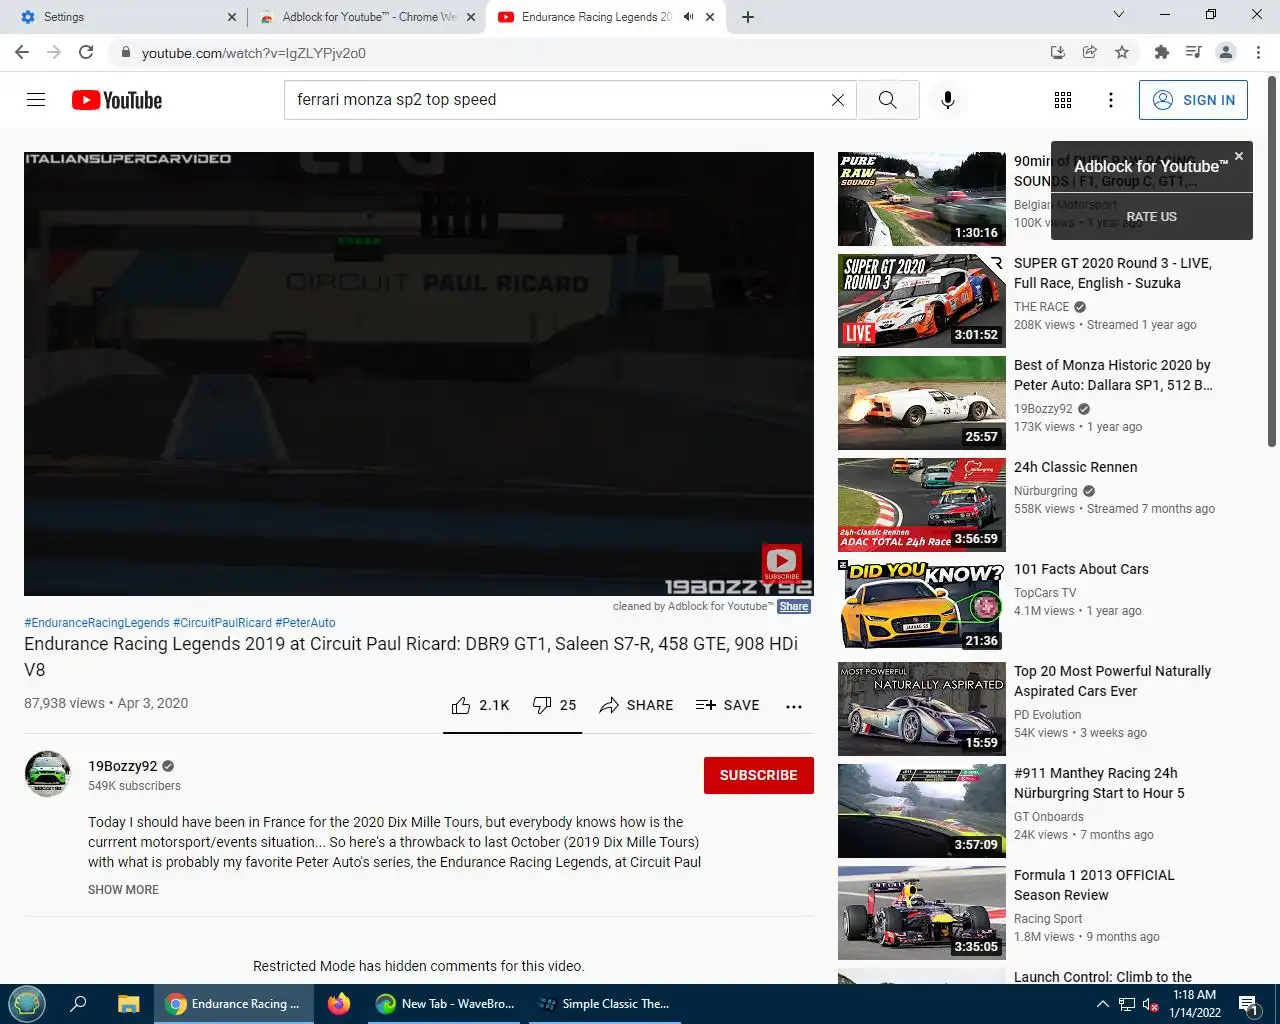Open #PeterAuto hashtag link

click(305, 623)
